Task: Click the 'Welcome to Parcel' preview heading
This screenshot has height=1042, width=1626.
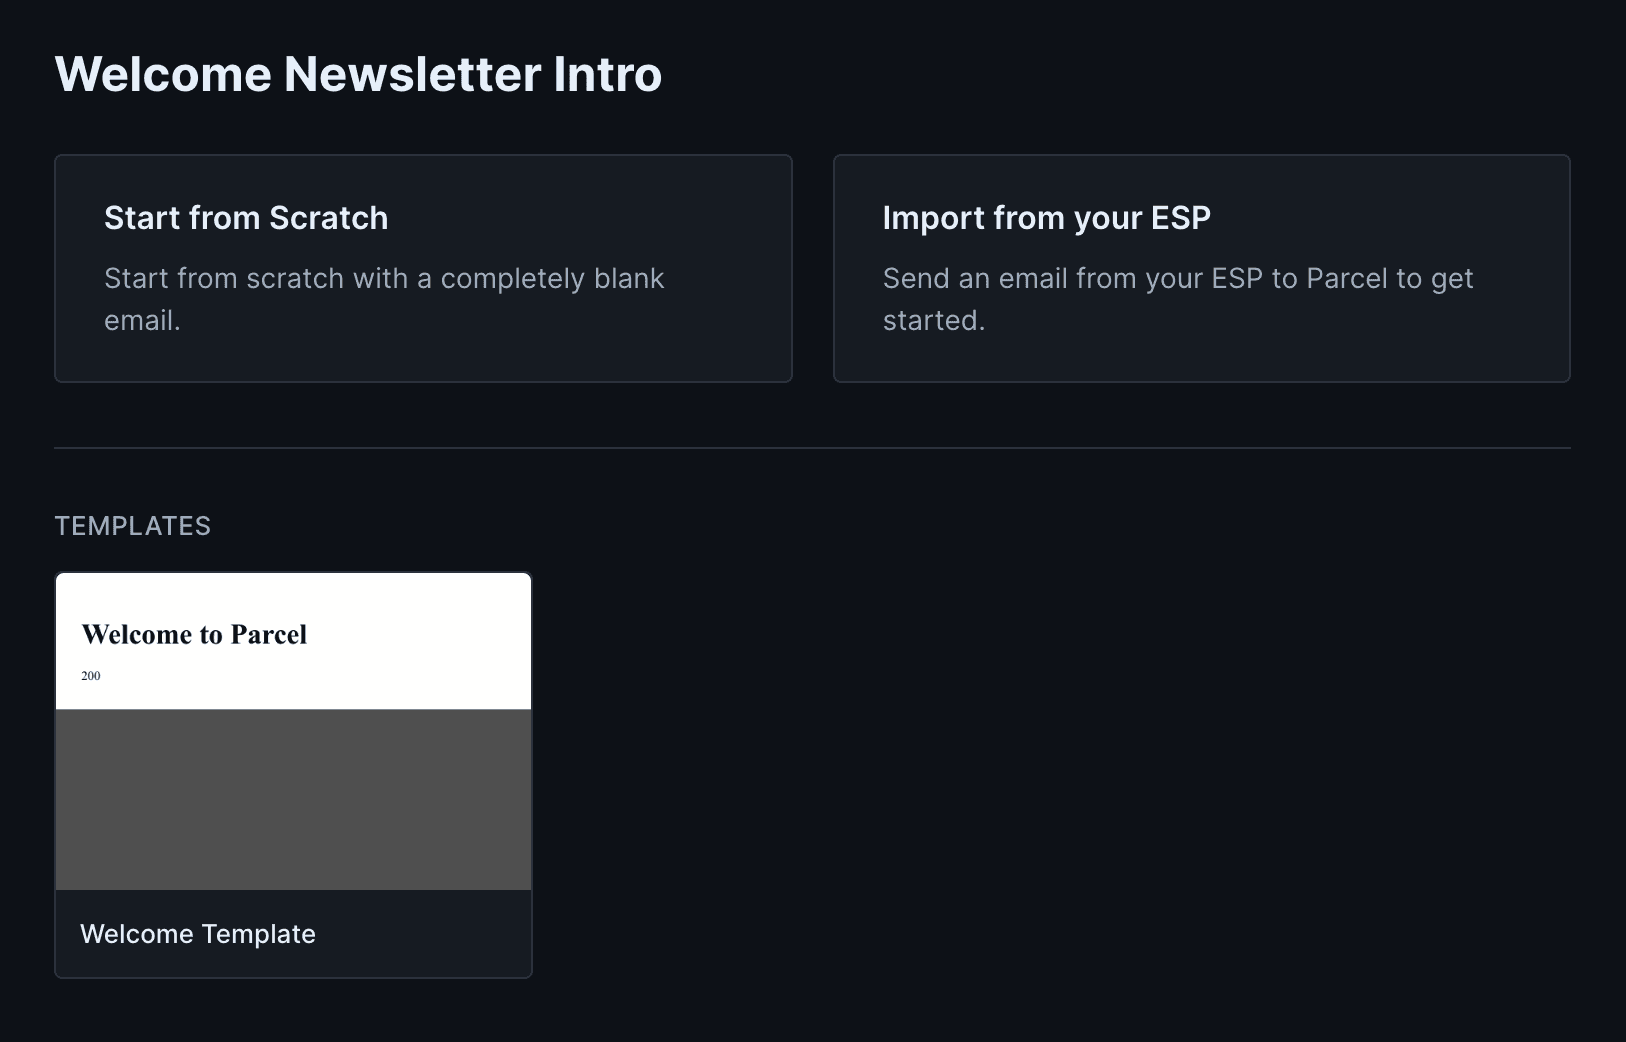Action: 195,634
